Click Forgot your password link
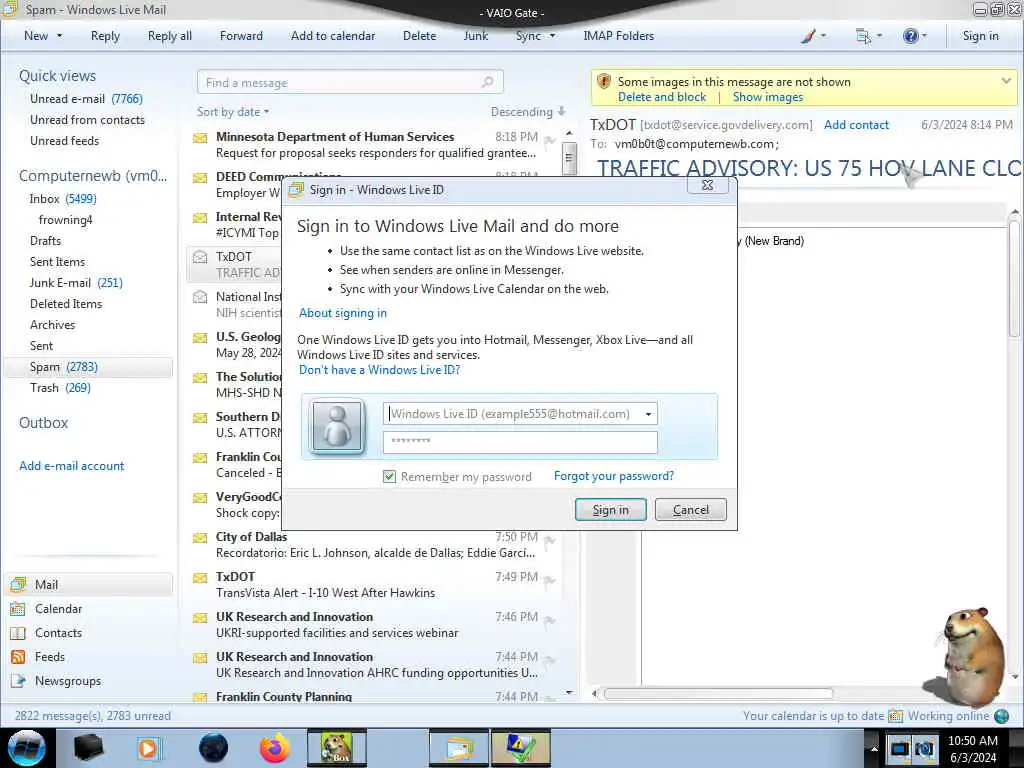The height and width of the screenshot is (768, 1024). (614, 476)
